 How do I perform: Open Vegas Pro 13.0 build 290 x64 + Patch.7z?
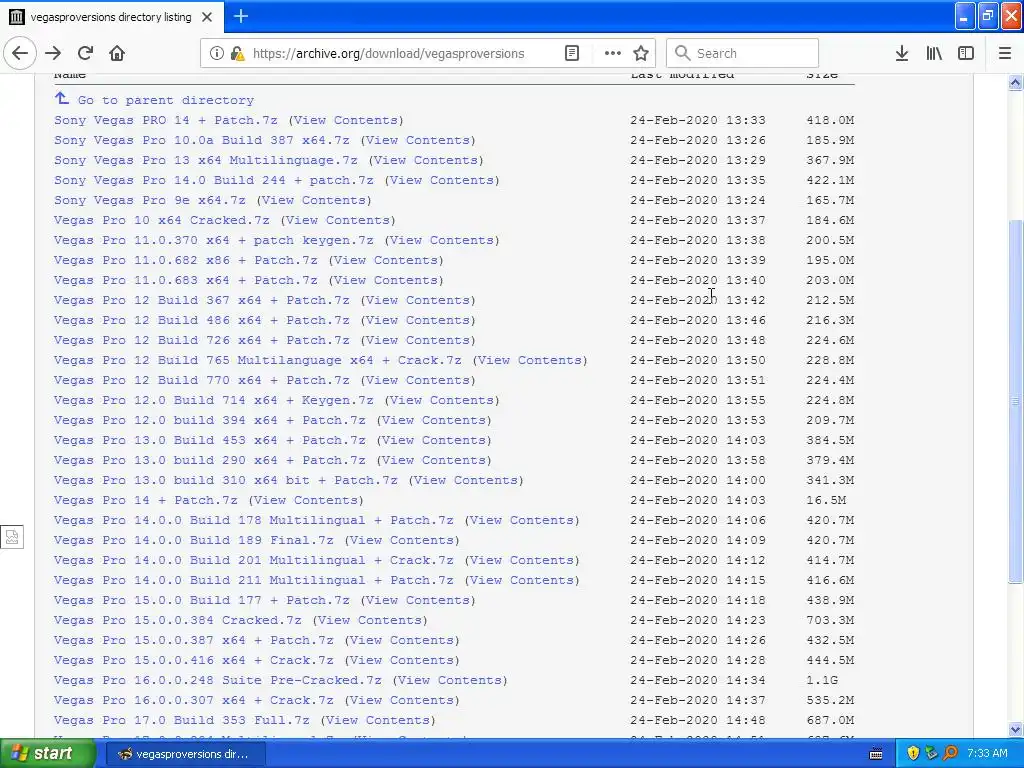[x=210, y=460]
